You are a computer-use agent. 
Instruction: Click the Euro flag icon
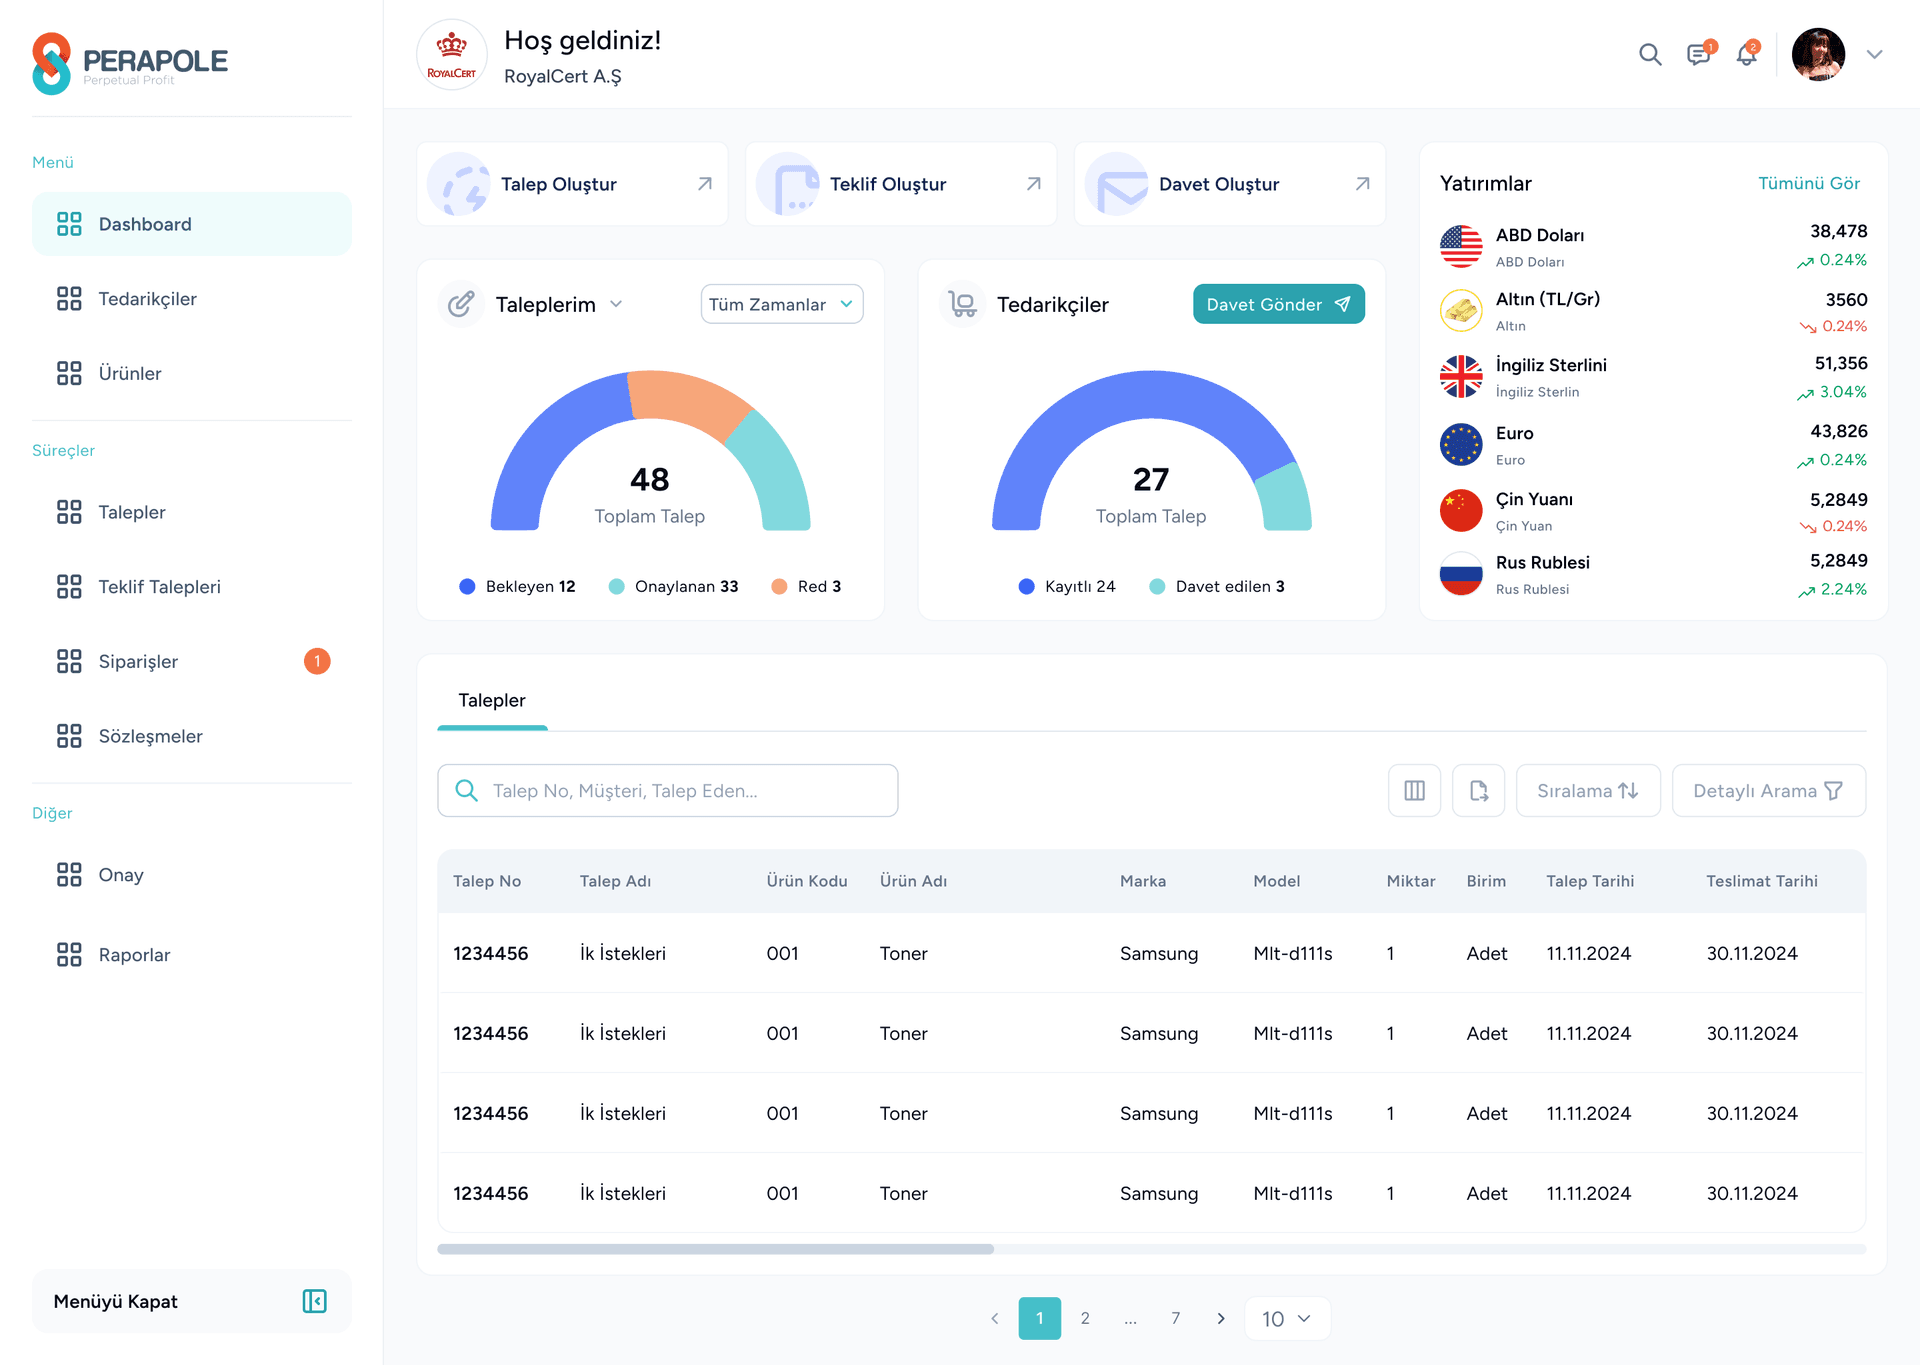pos(1461,445)
